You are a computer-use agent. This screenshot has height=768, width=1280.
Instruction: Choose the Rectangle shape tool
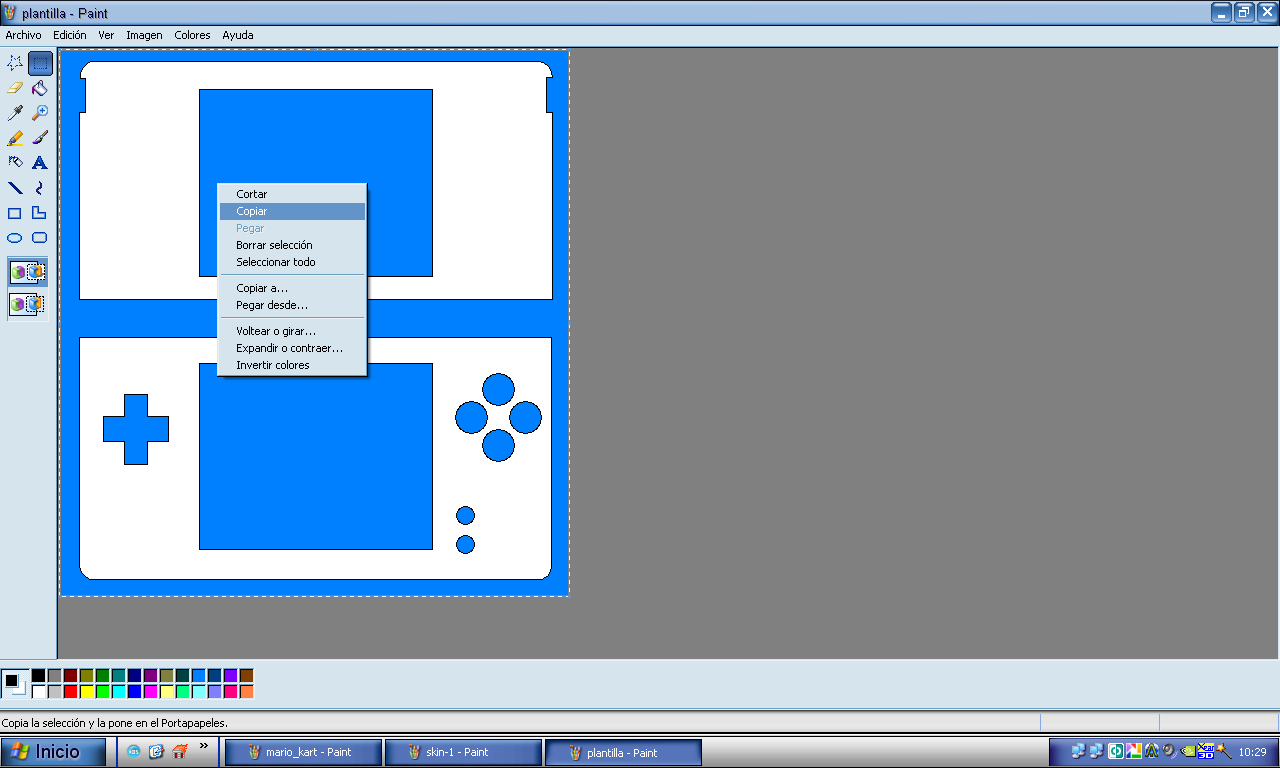pyautogui.click(x=15, y=212)
